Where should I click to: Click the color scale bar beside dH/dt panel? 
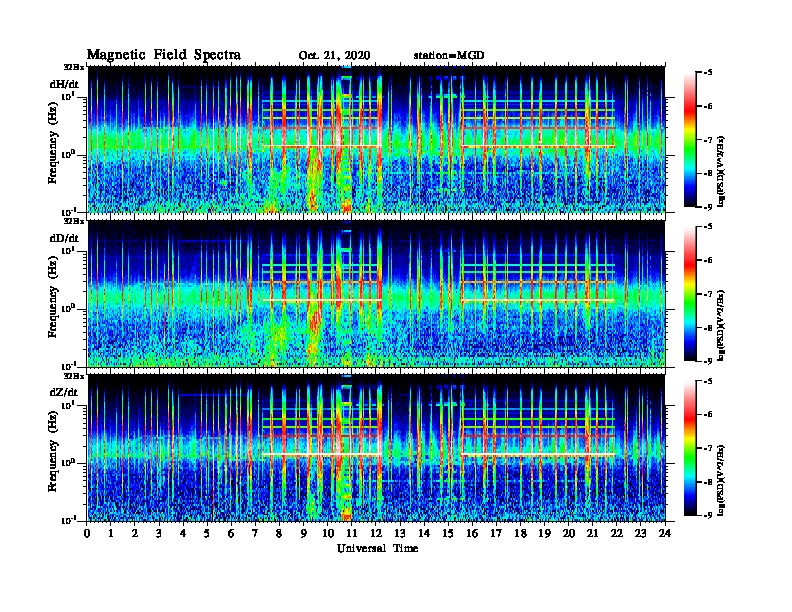(x=690, y=139)
